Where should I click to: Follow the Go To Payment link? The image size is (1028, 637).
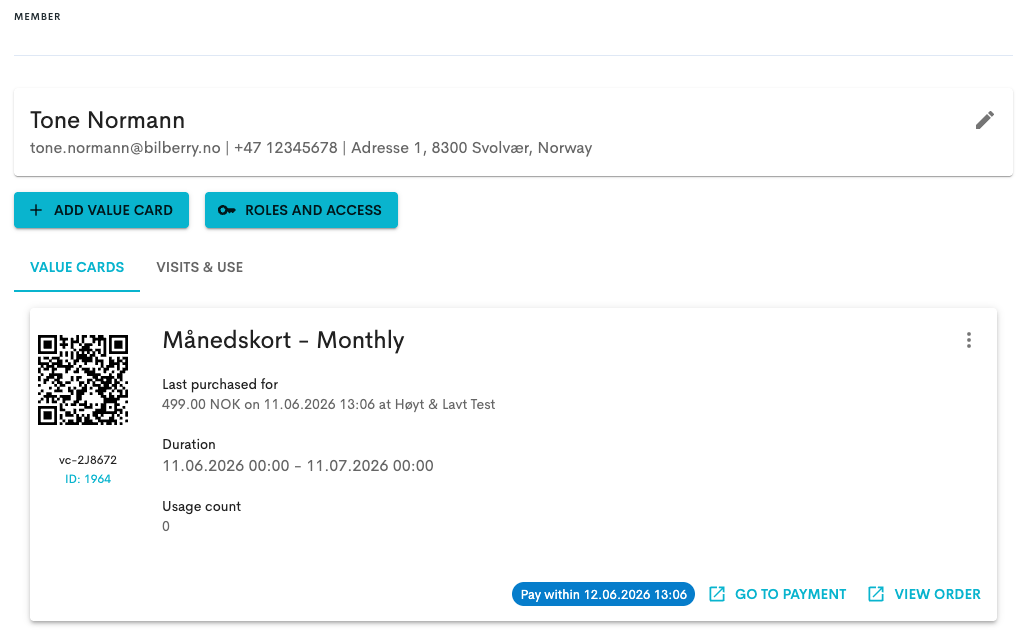pyautogui.click(x=778, y=594)
